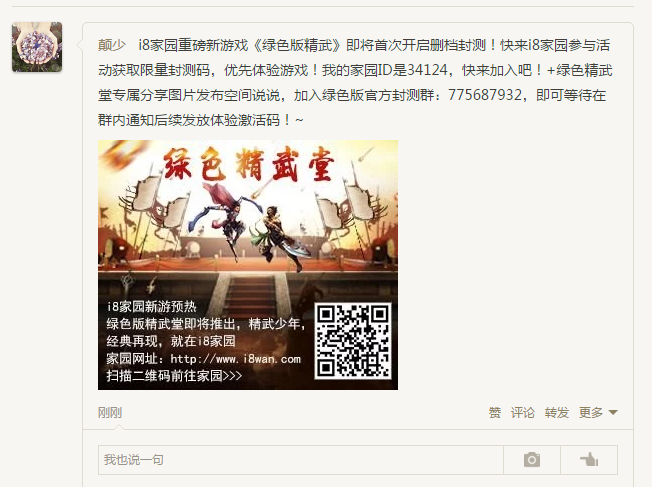Click the http://www.i8wan.com address in the poster
This screenshot has height=487, width=652.
(x=235, y=359)
